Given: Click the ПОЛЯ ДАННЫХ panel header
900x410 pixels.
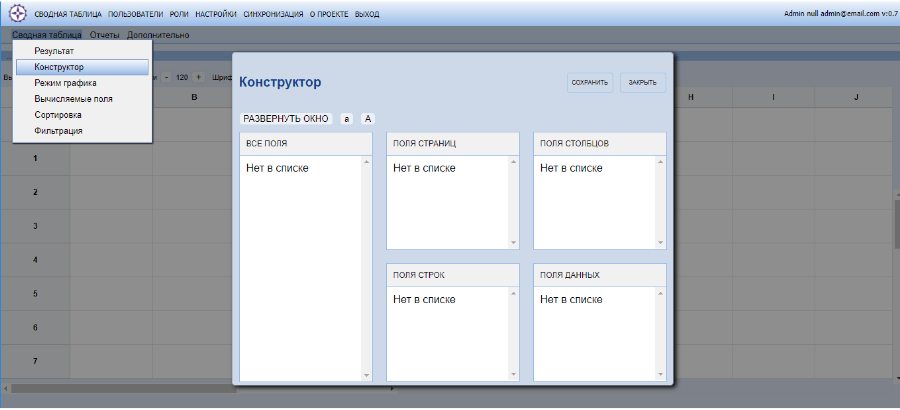Looking at the screenshot, I should point(600,275).
